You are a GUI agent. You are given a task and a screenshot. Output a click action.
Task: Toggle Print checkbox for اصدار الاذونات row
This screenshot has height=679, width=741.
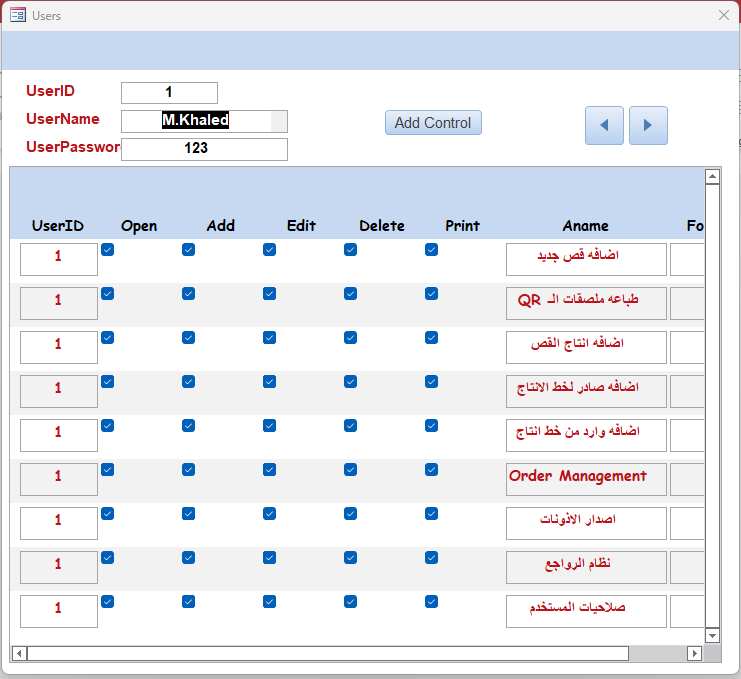[x=431, y=514]
